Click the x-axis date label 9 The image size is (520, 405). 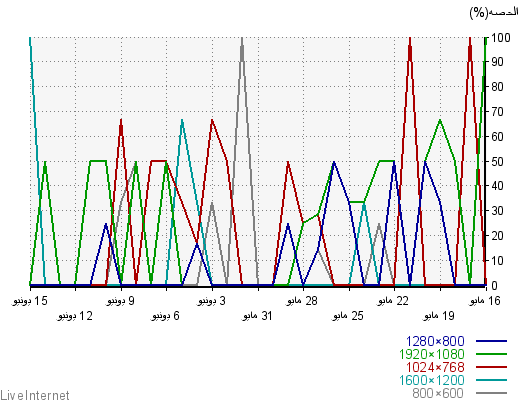(121, 301)
